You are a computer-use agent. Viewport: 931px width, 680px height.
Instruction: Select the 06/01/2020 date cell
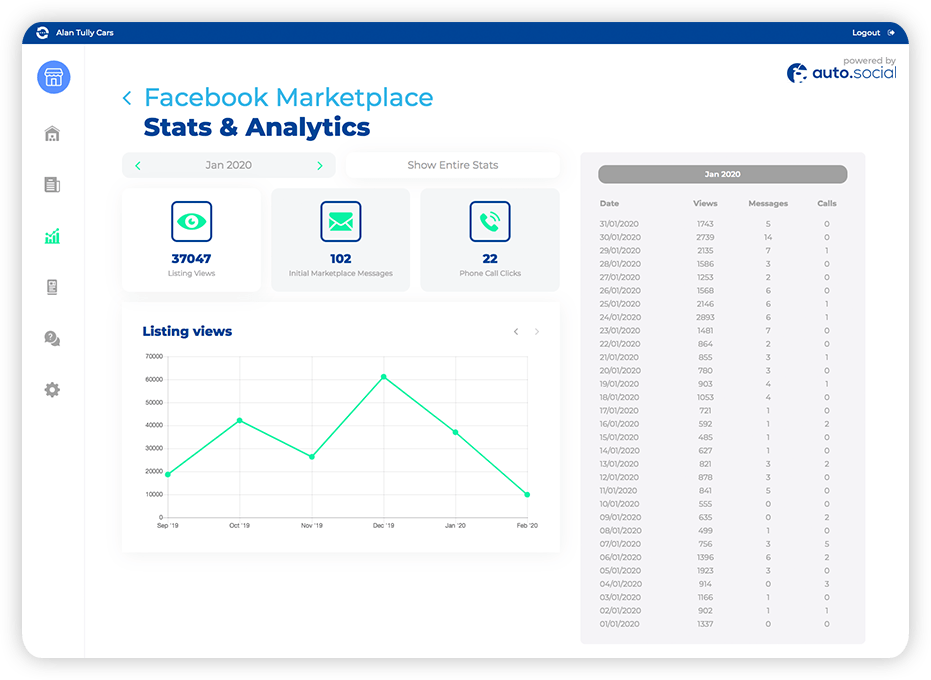[620, 557]
